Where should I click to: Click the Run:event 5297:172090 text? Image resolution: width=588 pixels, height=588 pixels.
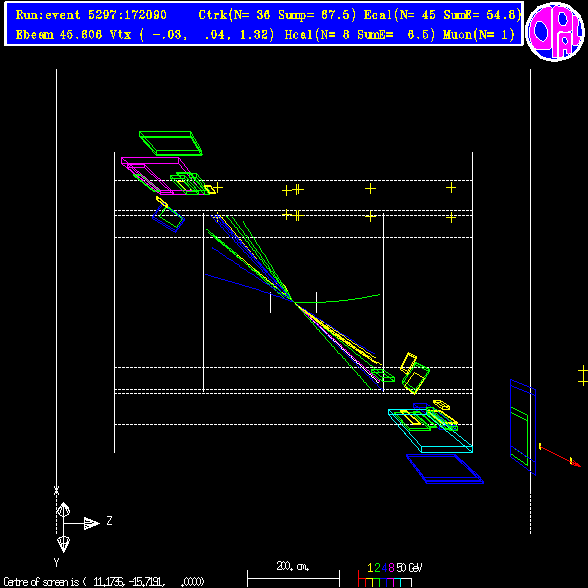click(91, 15)
